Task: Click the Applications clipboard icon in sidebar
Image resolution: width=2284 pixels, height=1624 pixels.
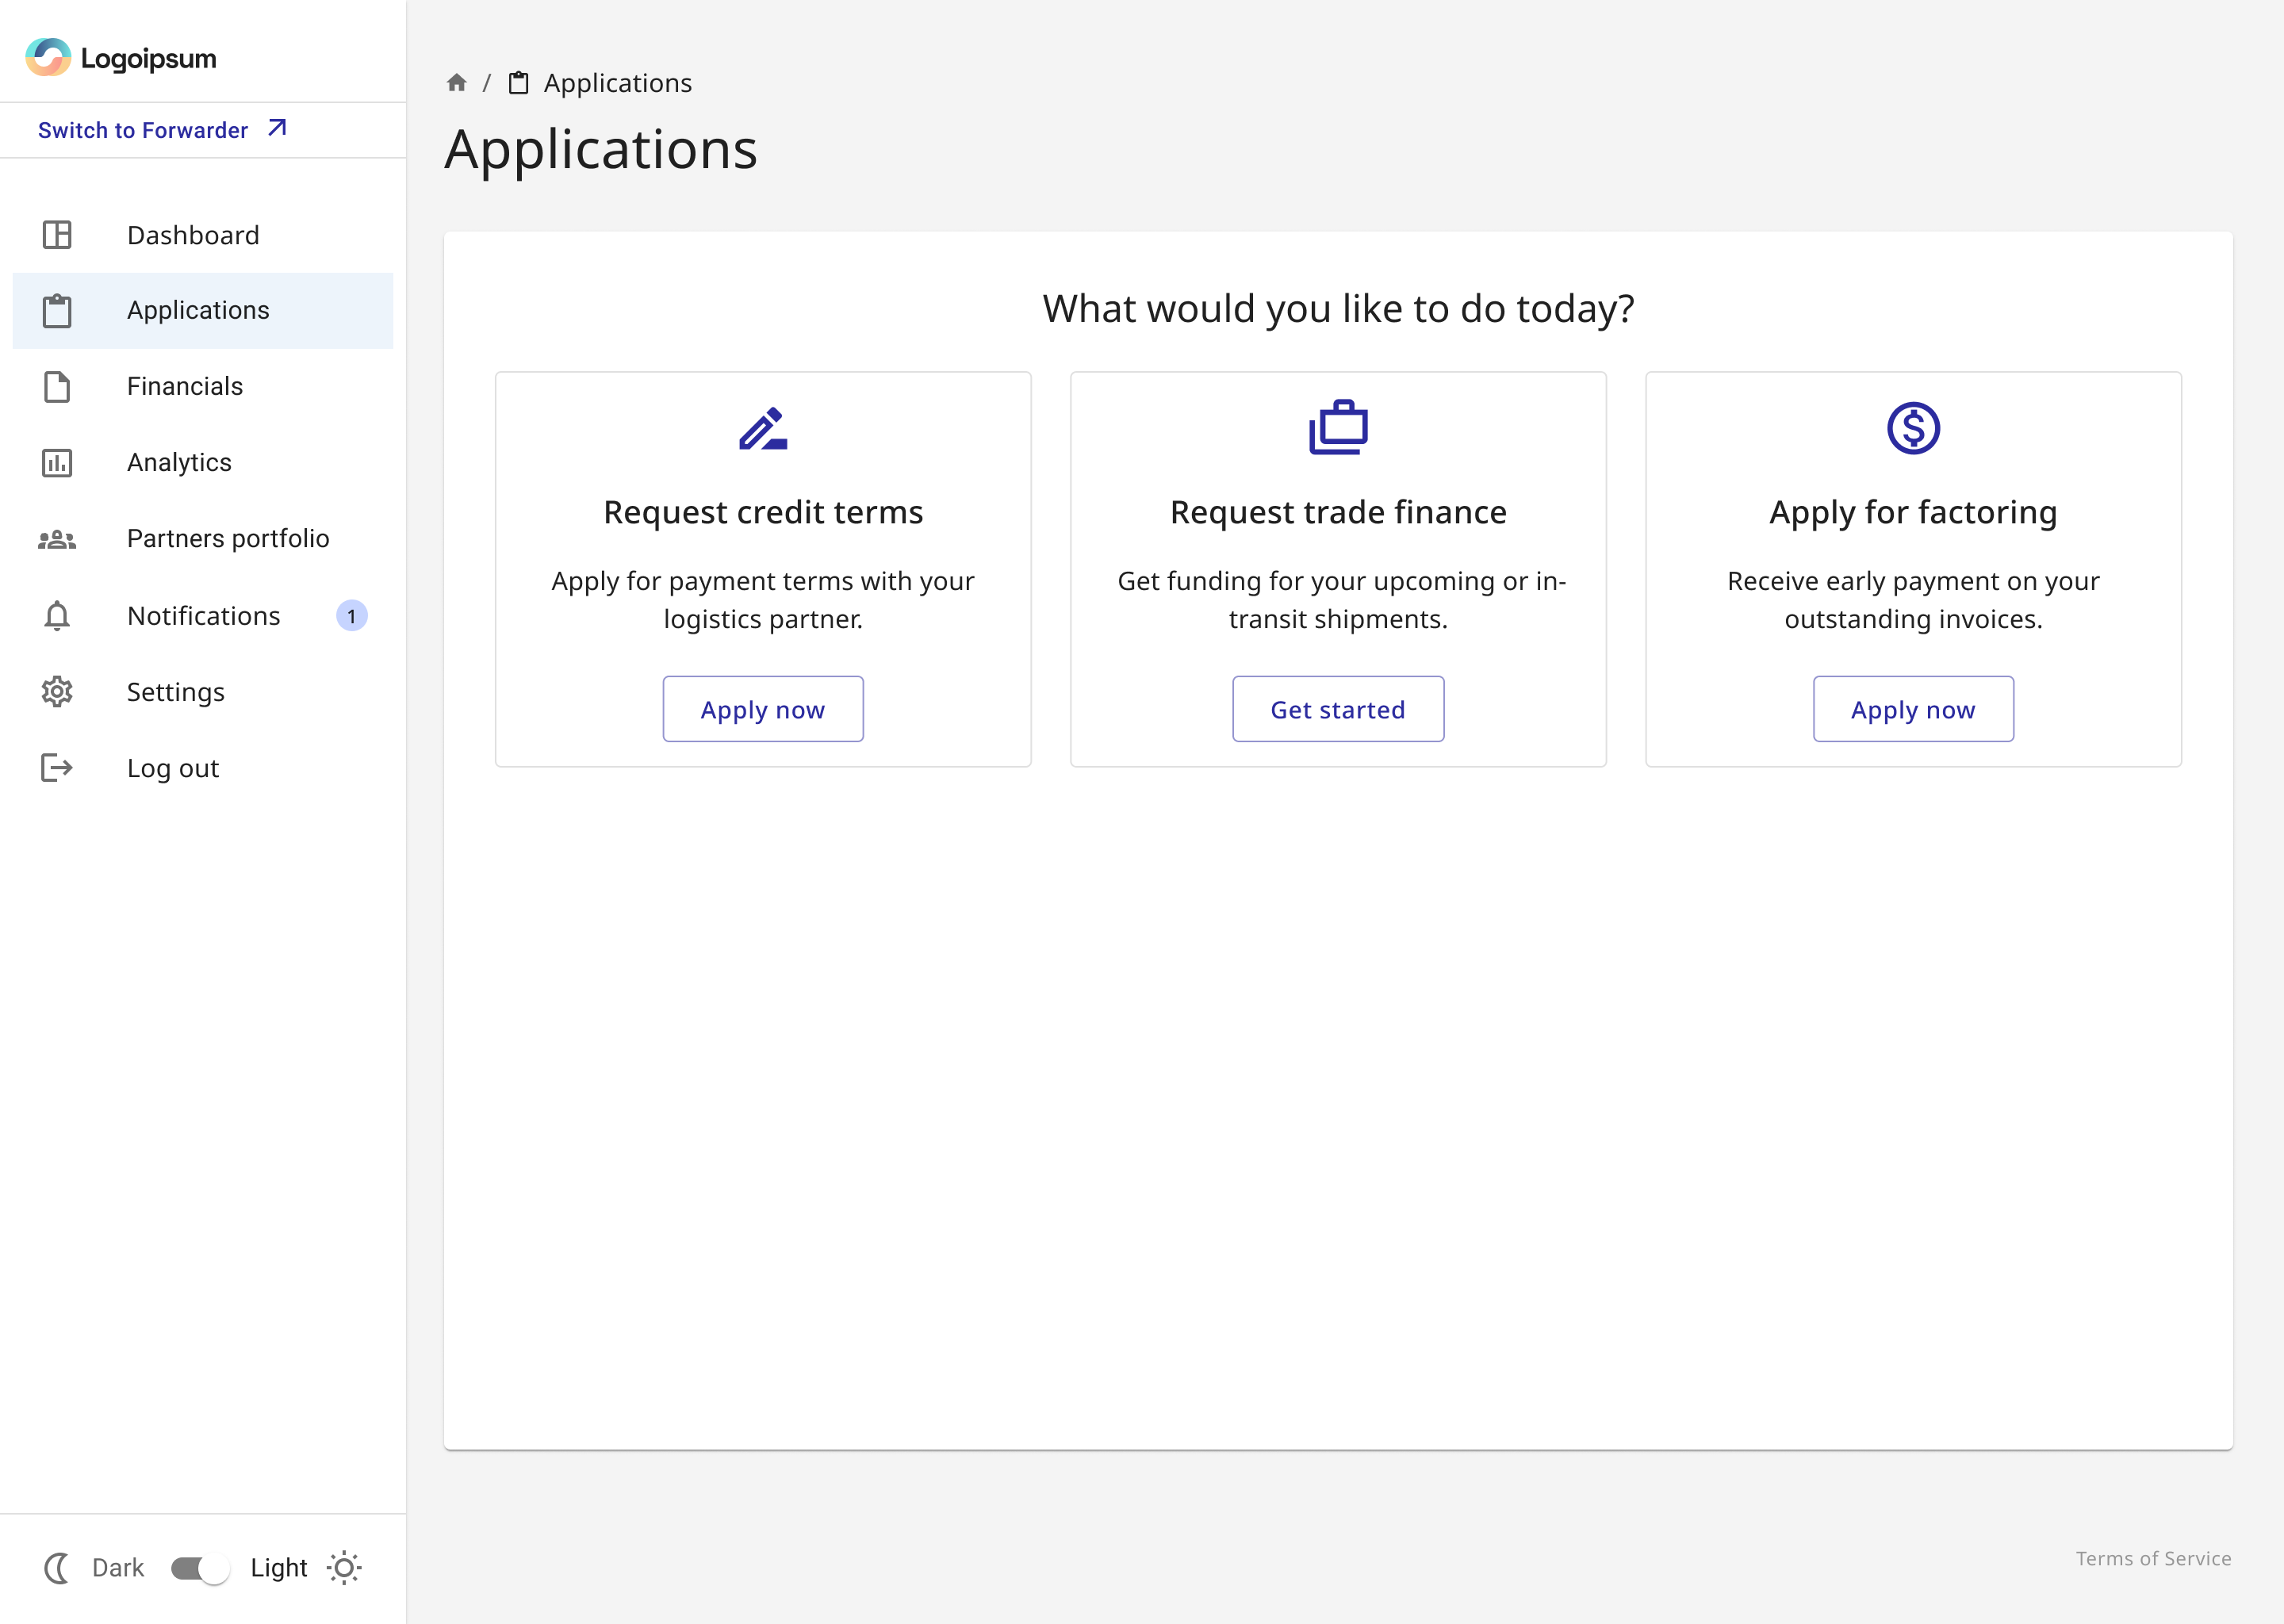Action: (57, 310)
